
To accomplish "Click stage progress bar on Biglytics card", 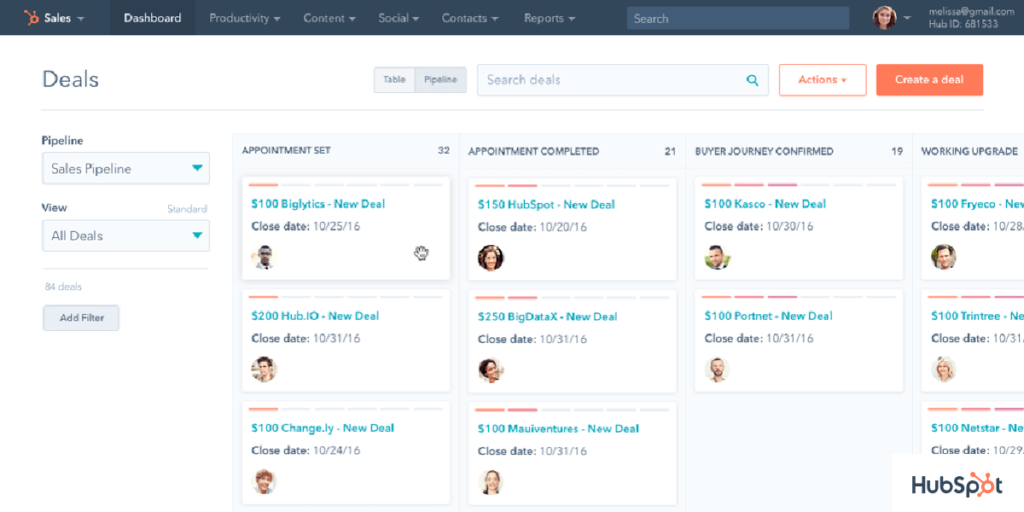I will click(x=346, y=185).
